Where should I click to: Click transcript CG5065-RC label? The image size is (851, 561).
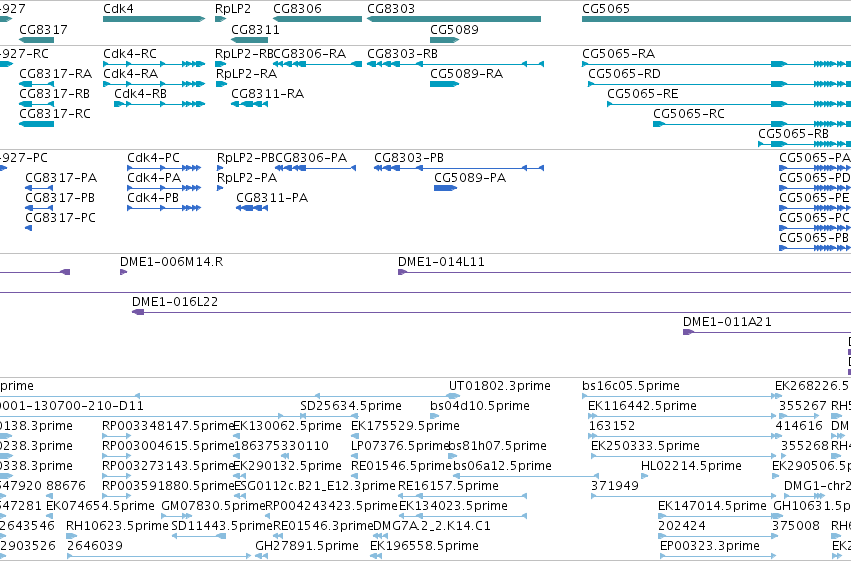pyautogui.click(x=689, y=114)
